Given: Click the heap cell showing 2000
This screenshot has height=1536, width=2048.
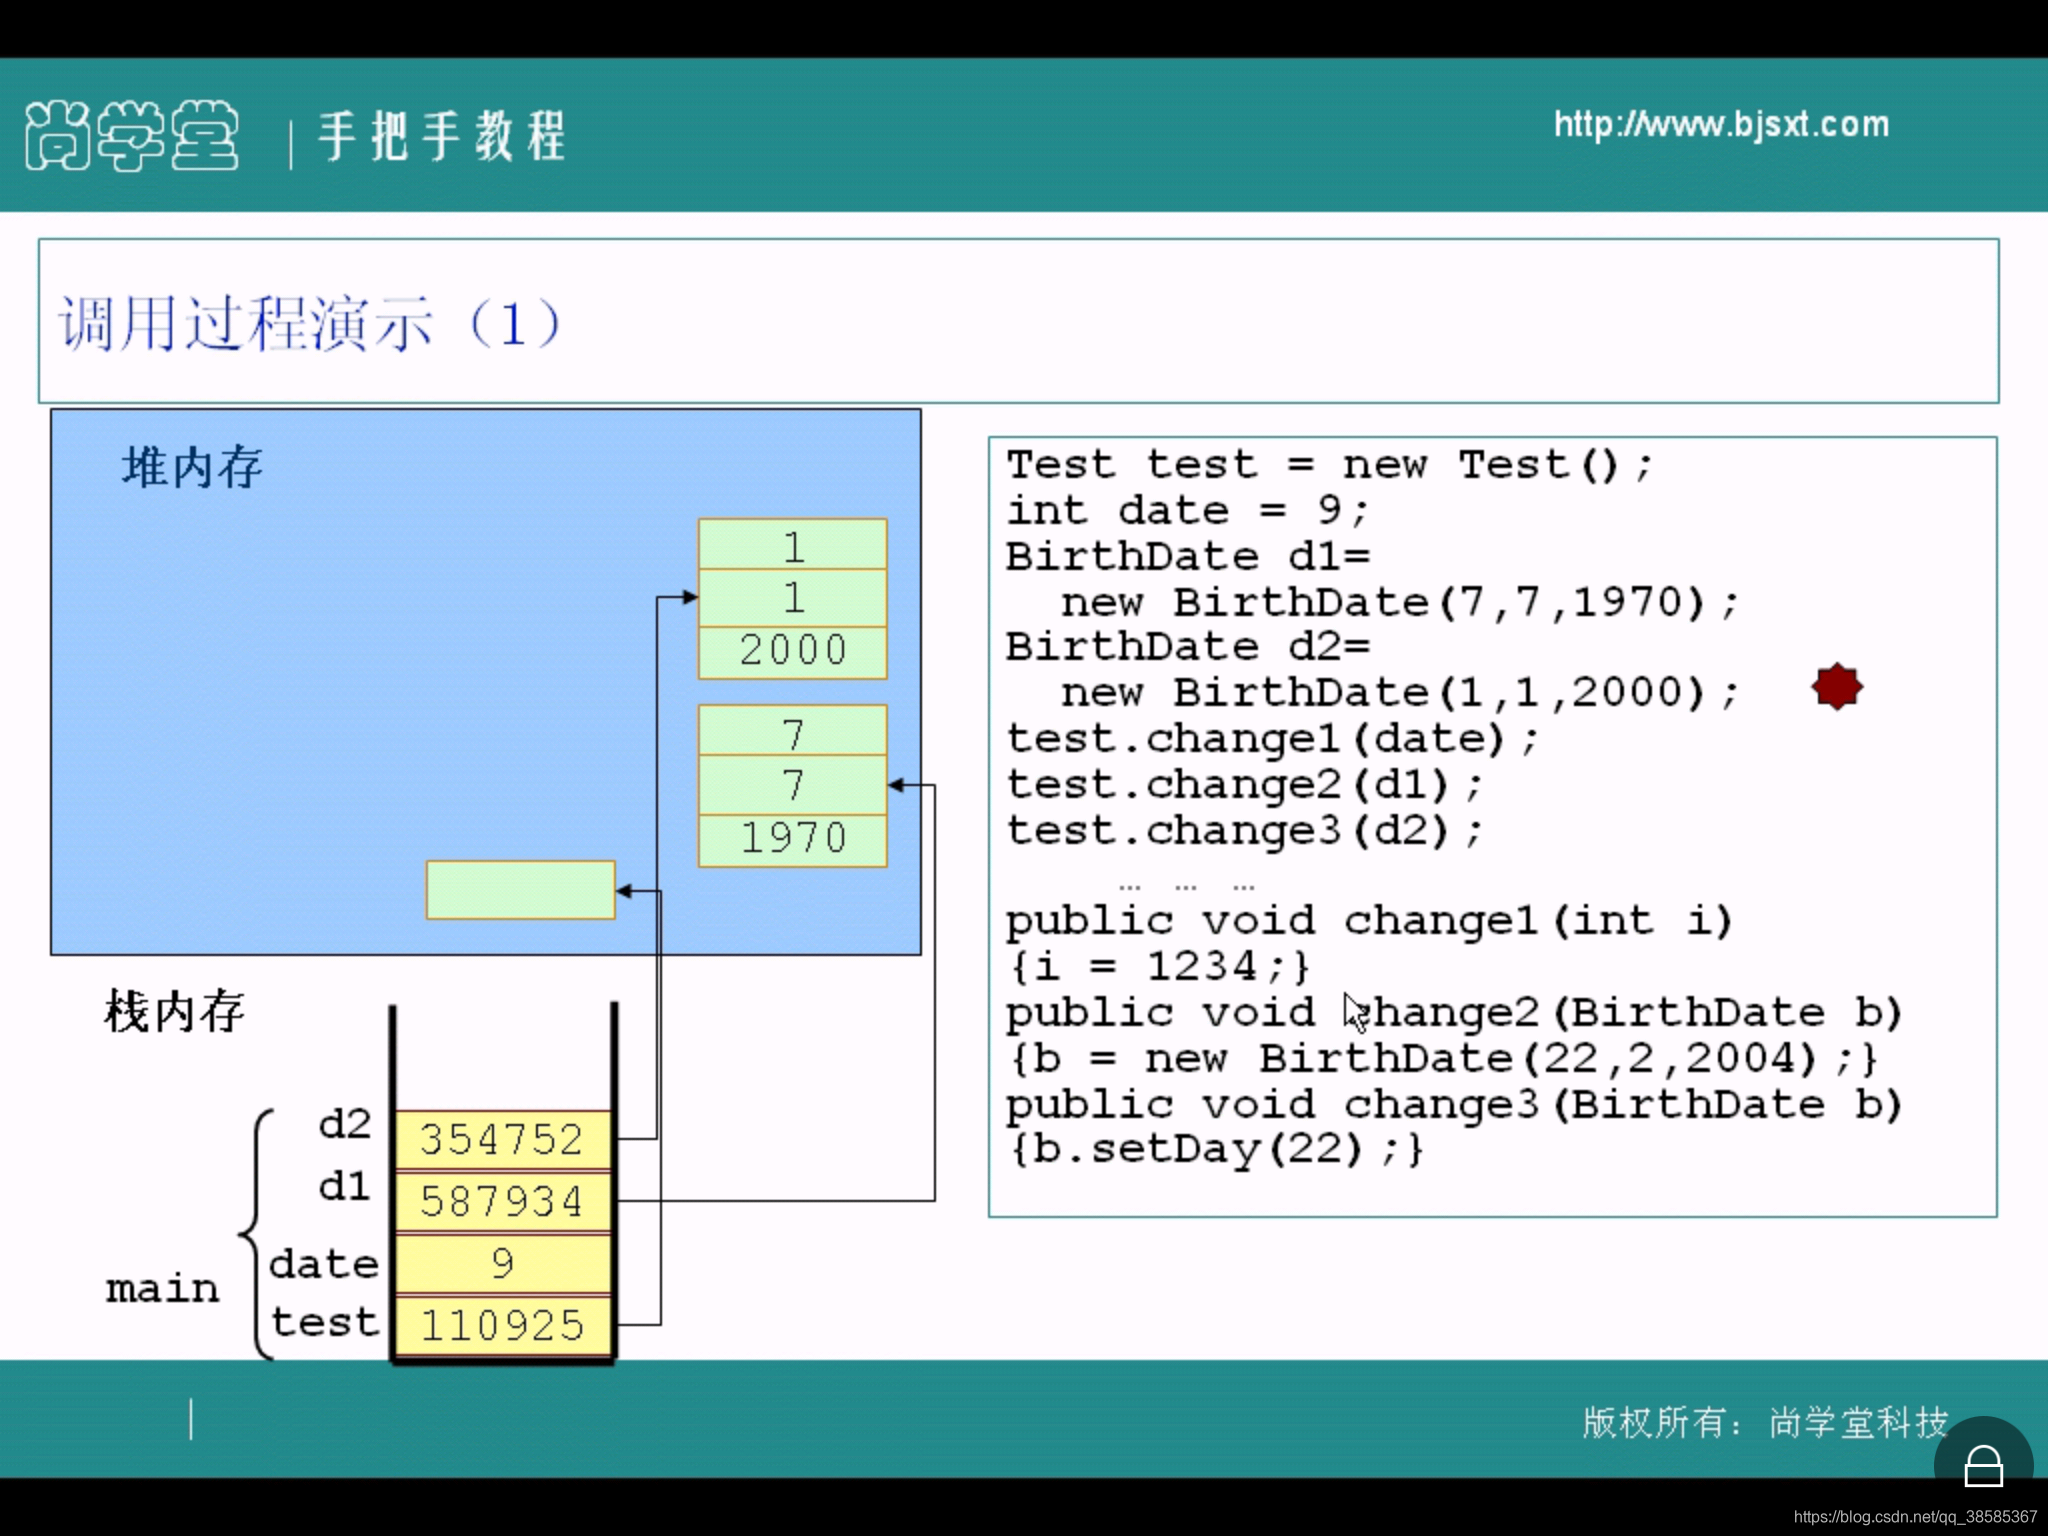Looking at the screenshot, I should point(792,651).
